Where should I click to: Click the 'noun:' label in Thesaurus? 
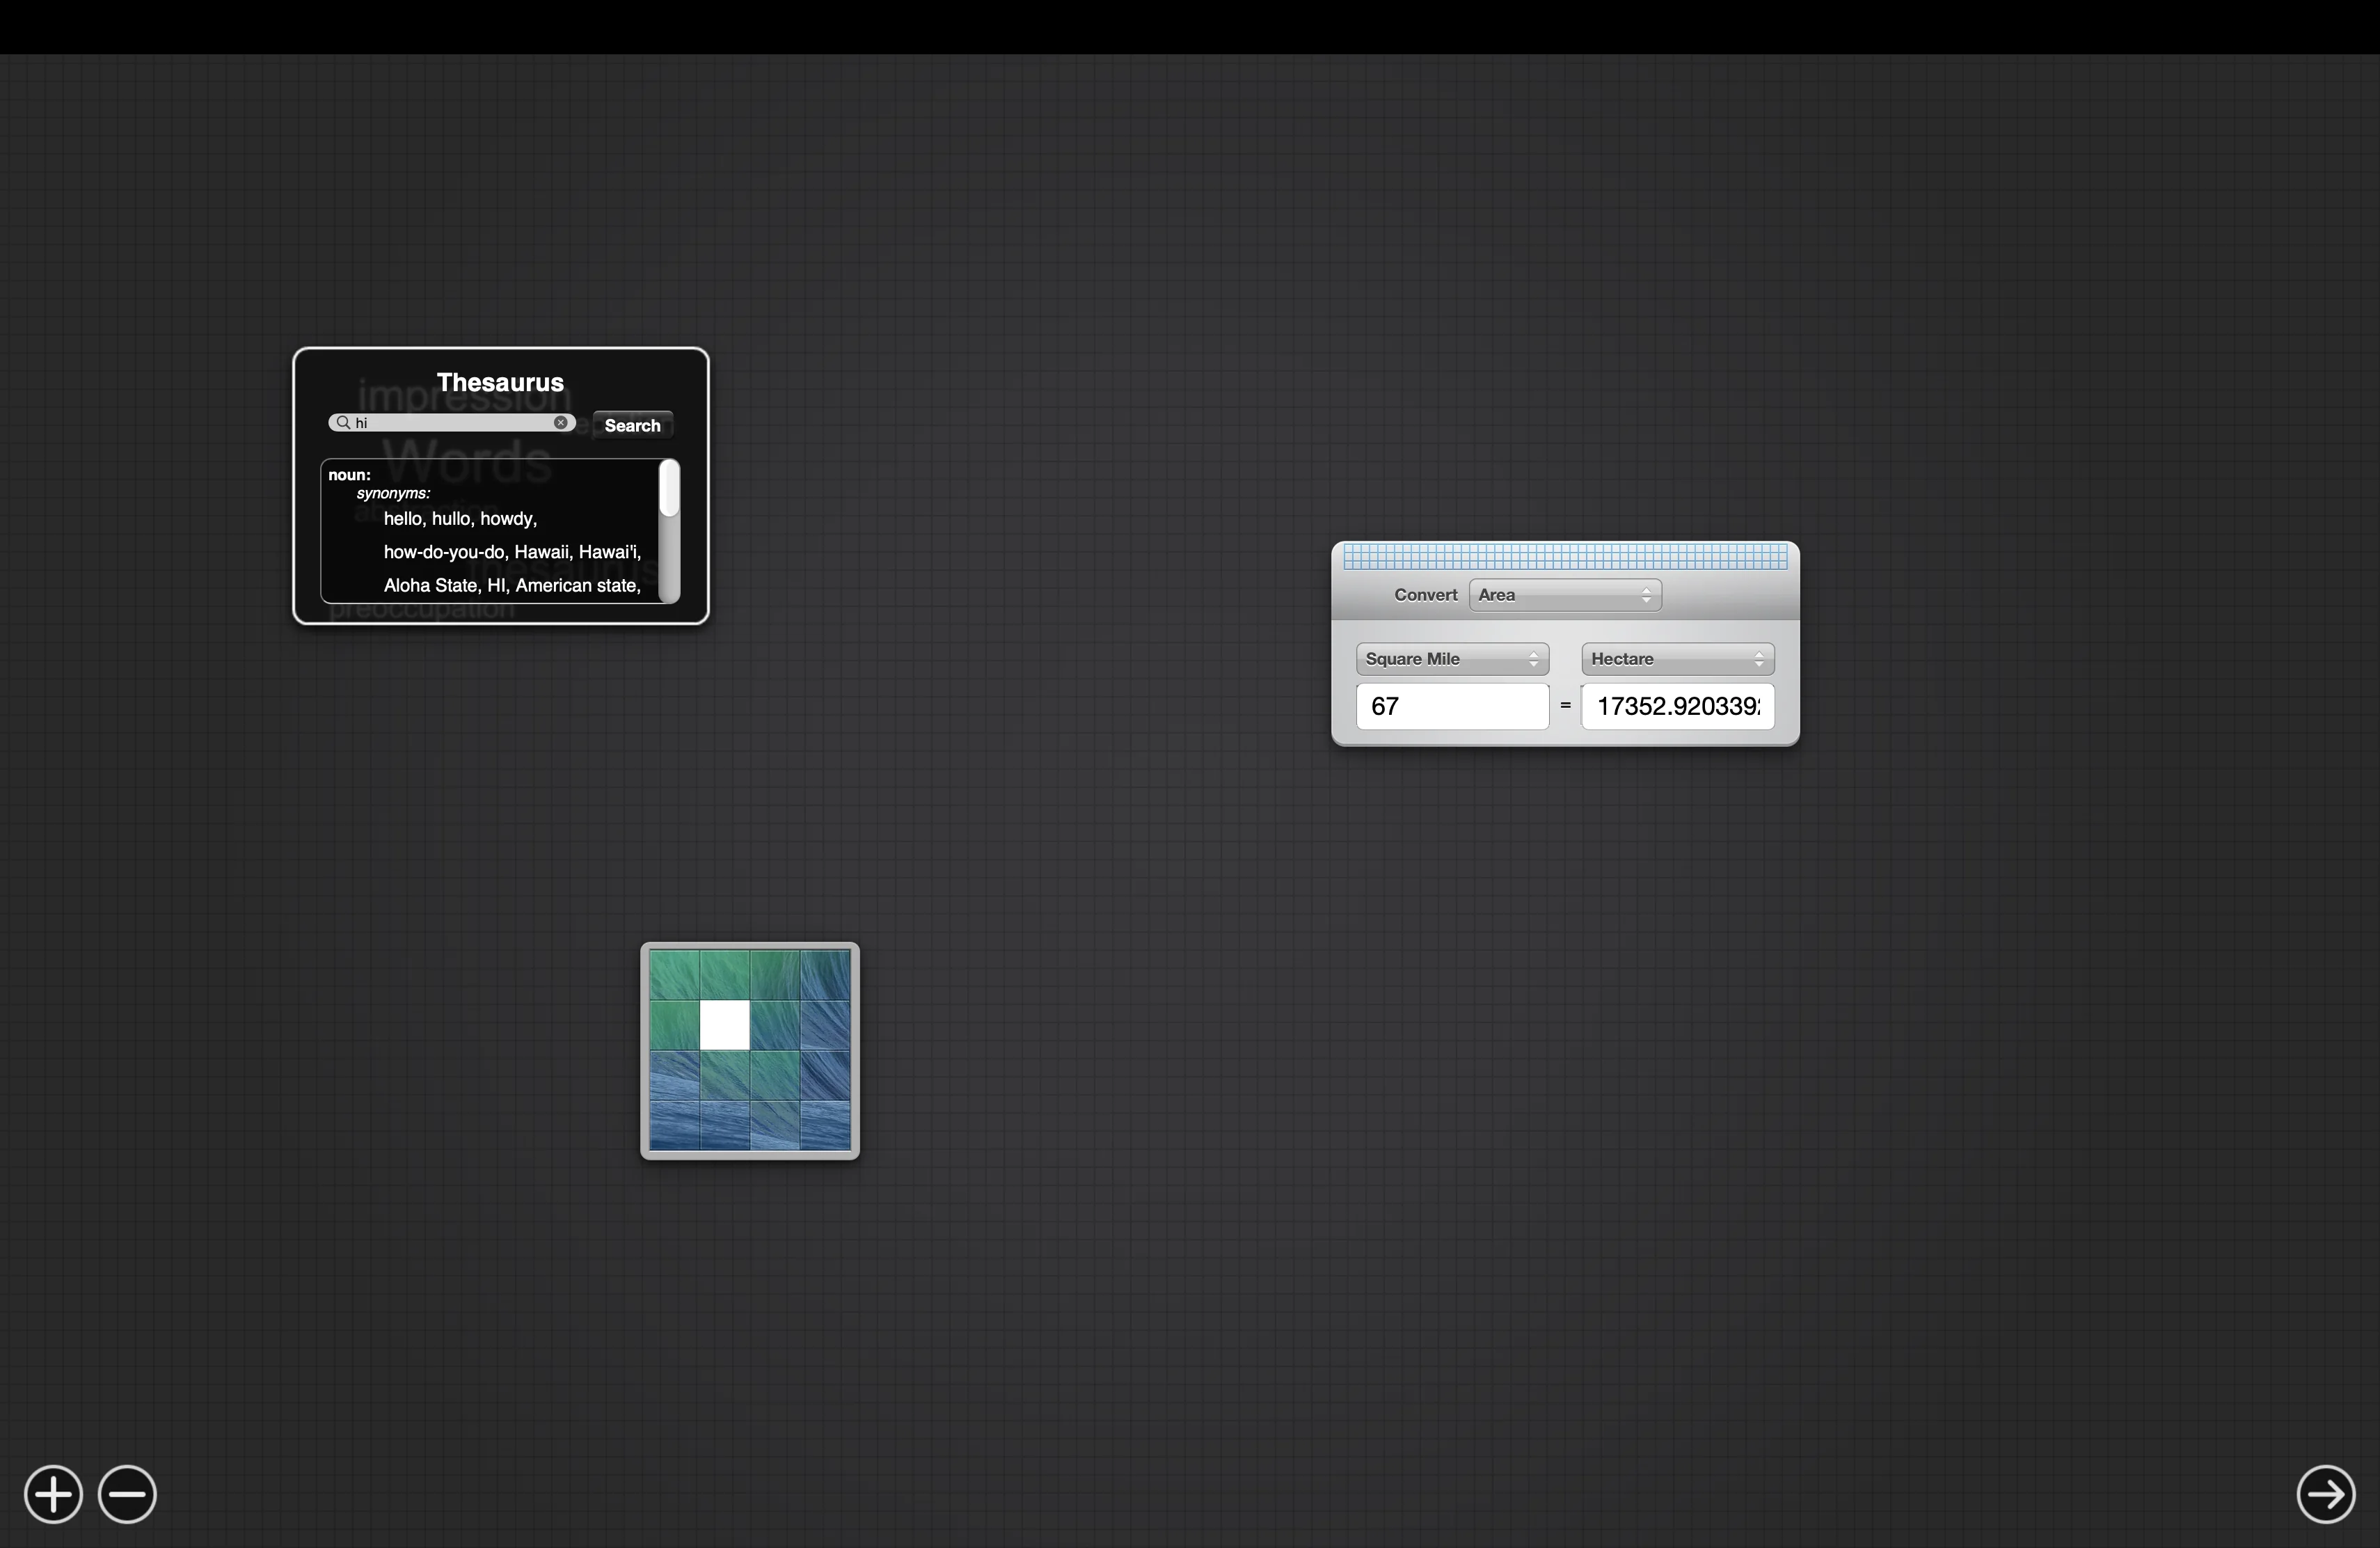click(x=349, y=475)
